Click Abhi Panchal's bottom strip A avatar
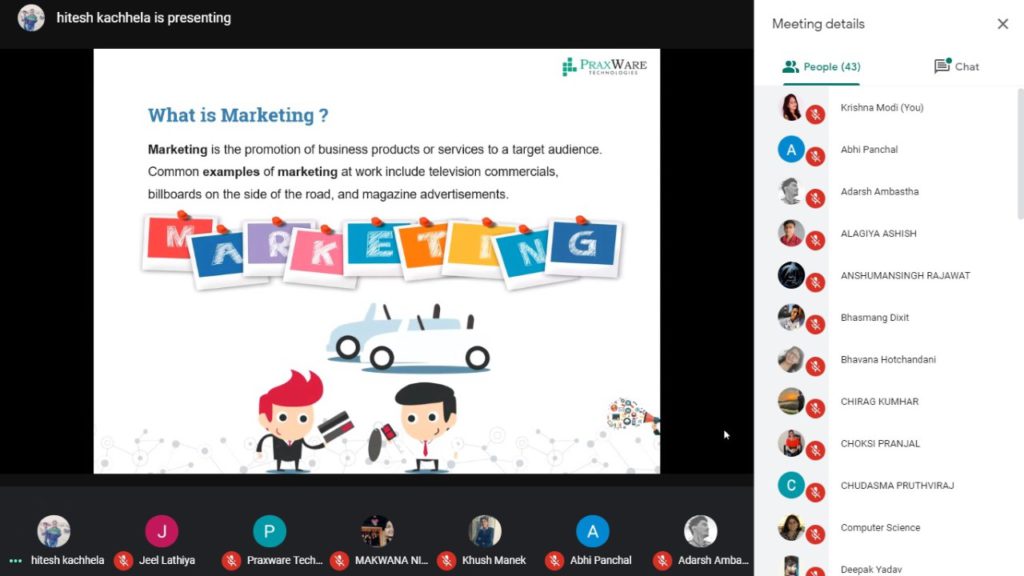Image resolution: width=1024 pixels, height=576 pixels. pyautogui.click(x=592, y=531)
